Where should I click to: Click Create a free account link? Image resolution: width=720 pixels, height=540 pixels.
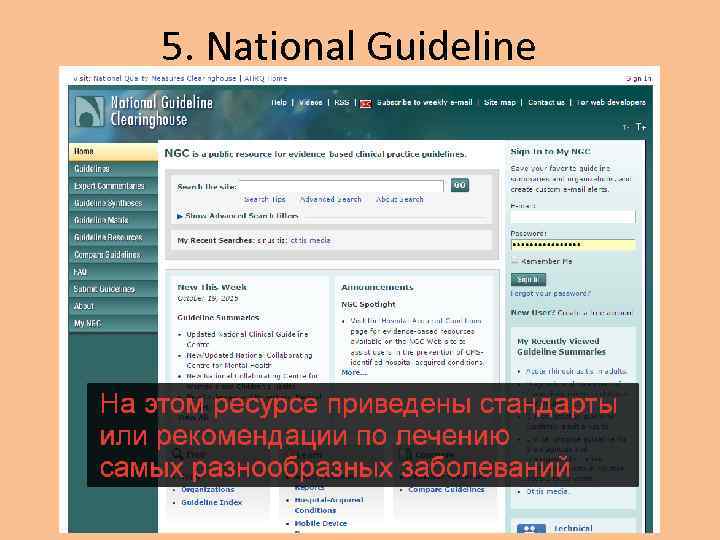coord(595,313)
